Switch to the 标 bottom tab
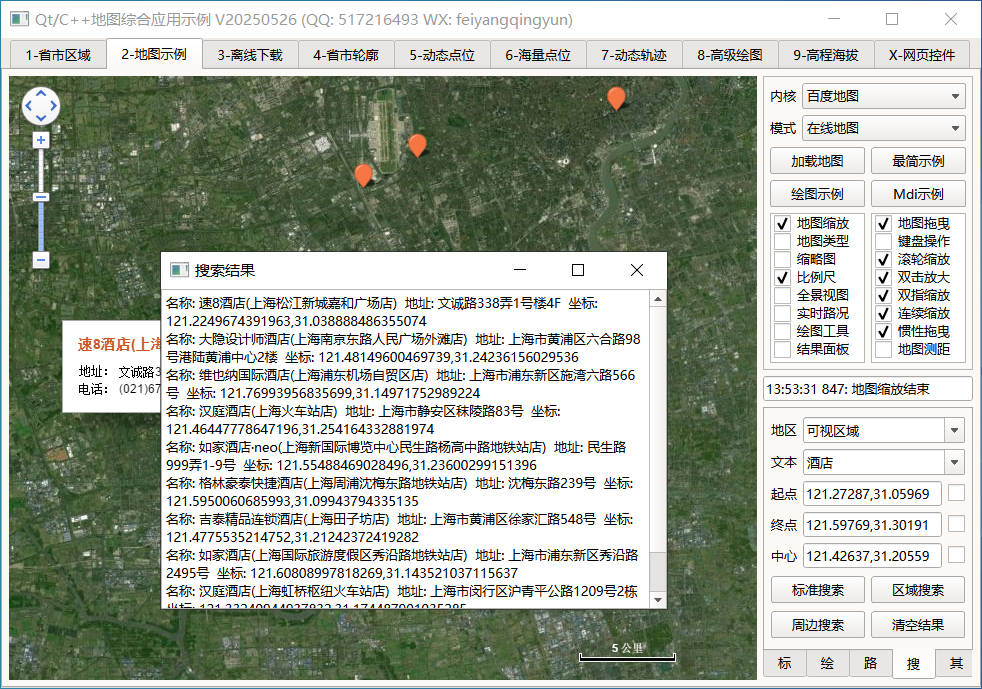Image resolution: width=982 pixels, height=689 pixels. tap(785, 663)
